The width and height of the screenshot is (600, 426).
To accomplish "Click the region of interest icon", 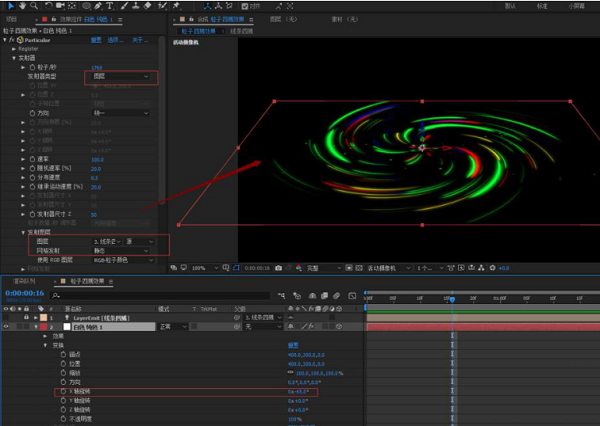I will tap(349, 268).
